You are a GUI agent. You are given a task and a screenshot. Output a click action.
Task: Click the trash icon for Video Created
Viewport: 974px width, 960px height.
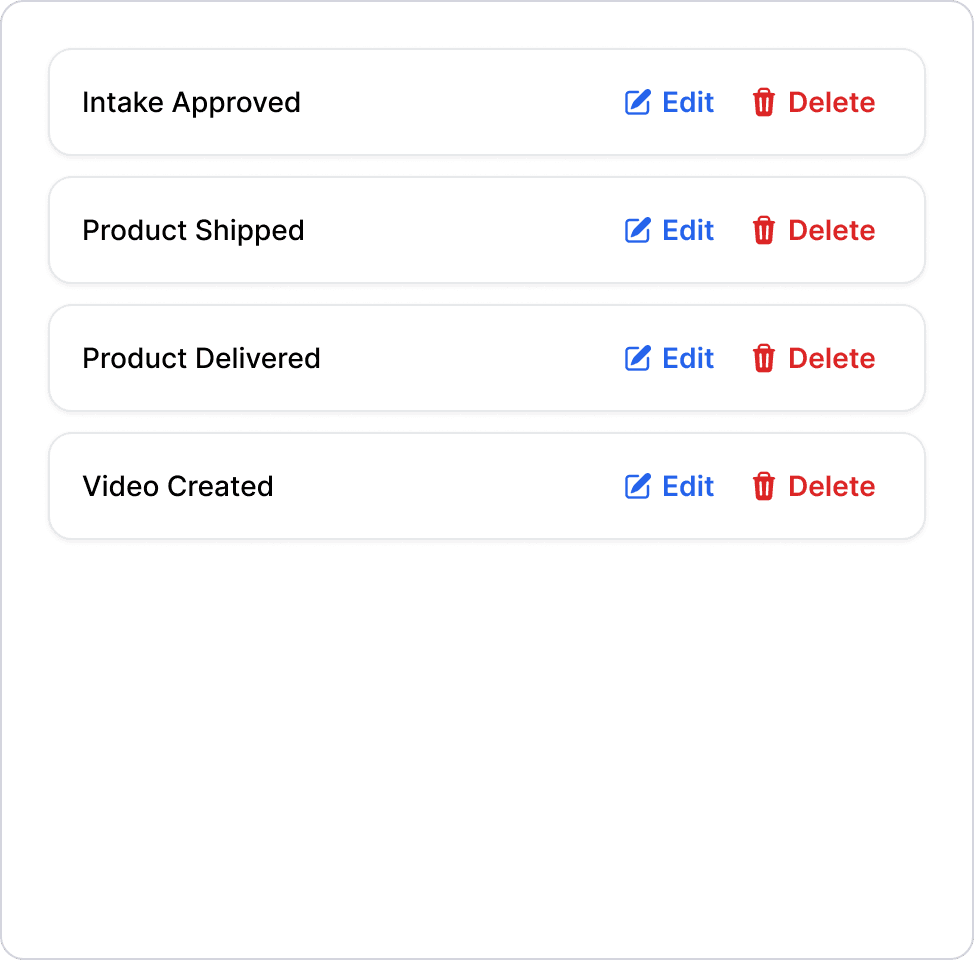(764, 486)
